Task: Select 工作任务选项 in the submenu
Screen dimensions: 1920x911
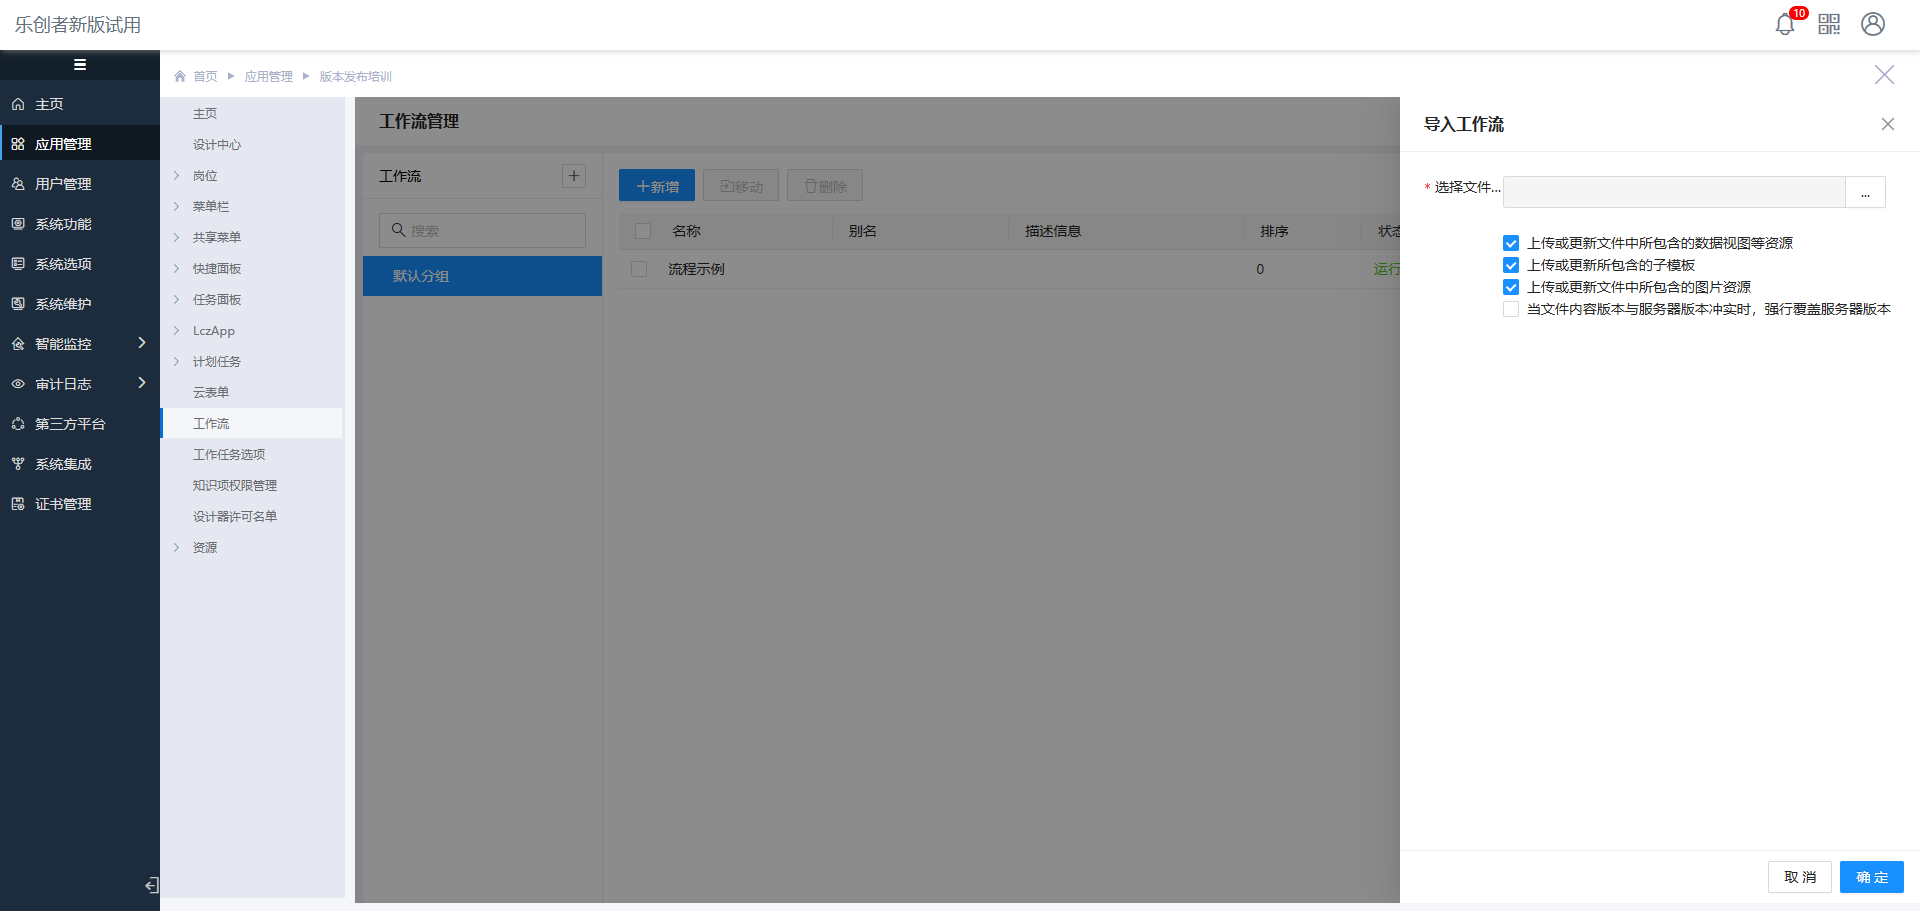Action: [229, 454]
